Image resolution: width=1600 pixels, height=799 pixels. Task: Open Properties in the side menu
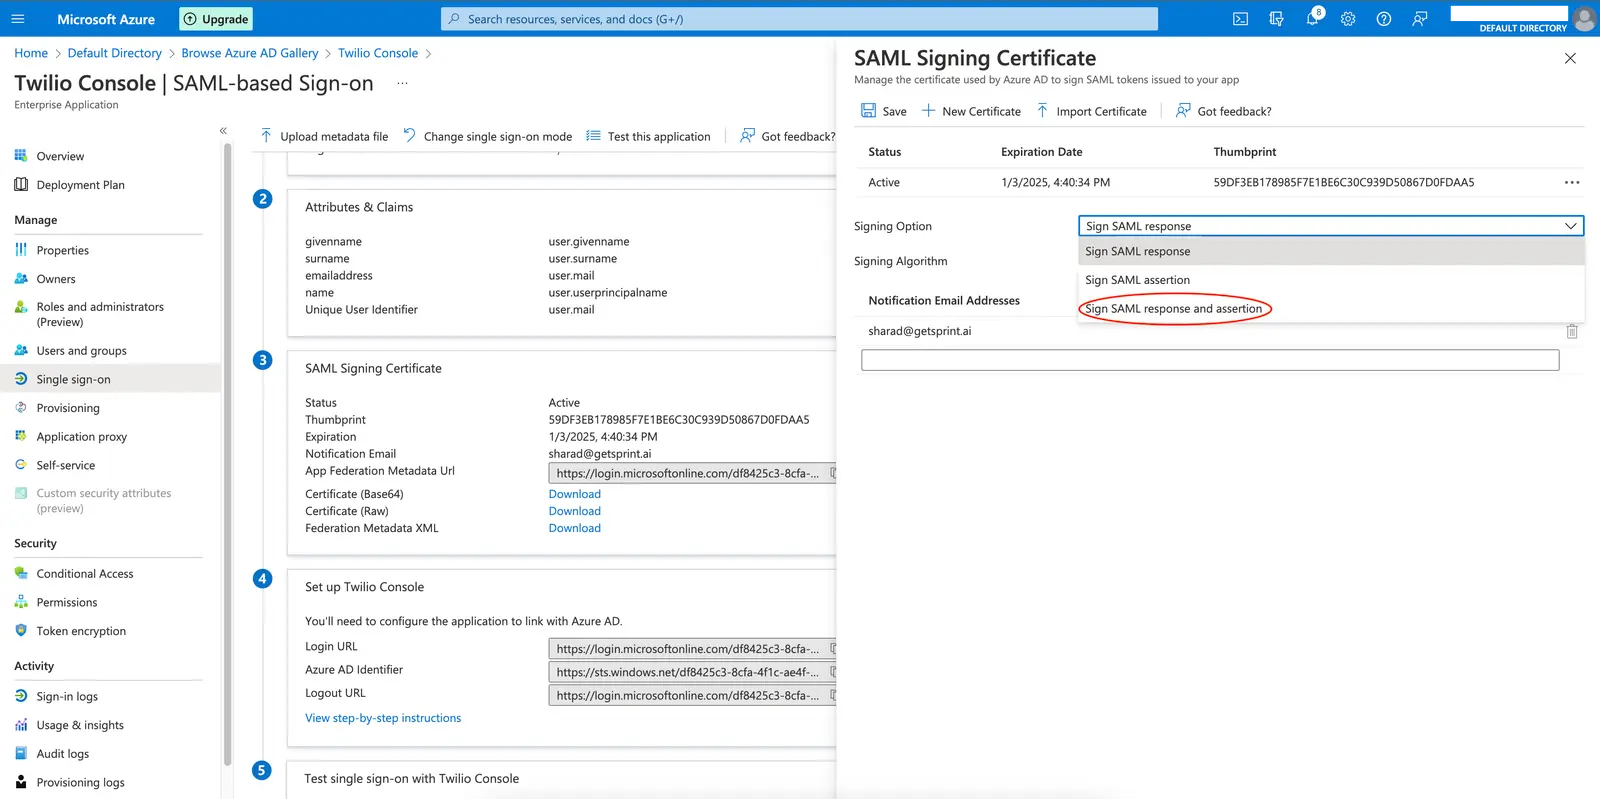(62, 250)
